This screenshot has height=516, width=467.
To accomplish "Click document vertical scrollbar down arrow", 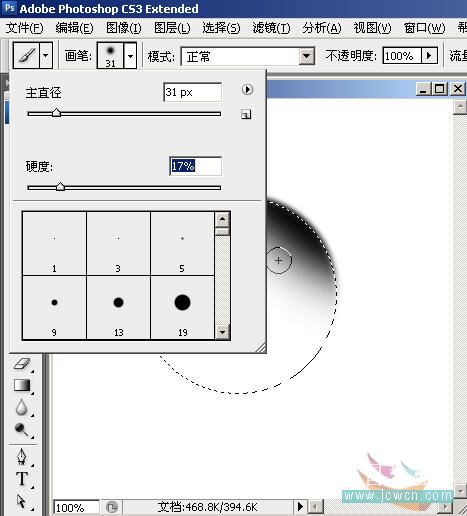I will click(x=460, y=491).
